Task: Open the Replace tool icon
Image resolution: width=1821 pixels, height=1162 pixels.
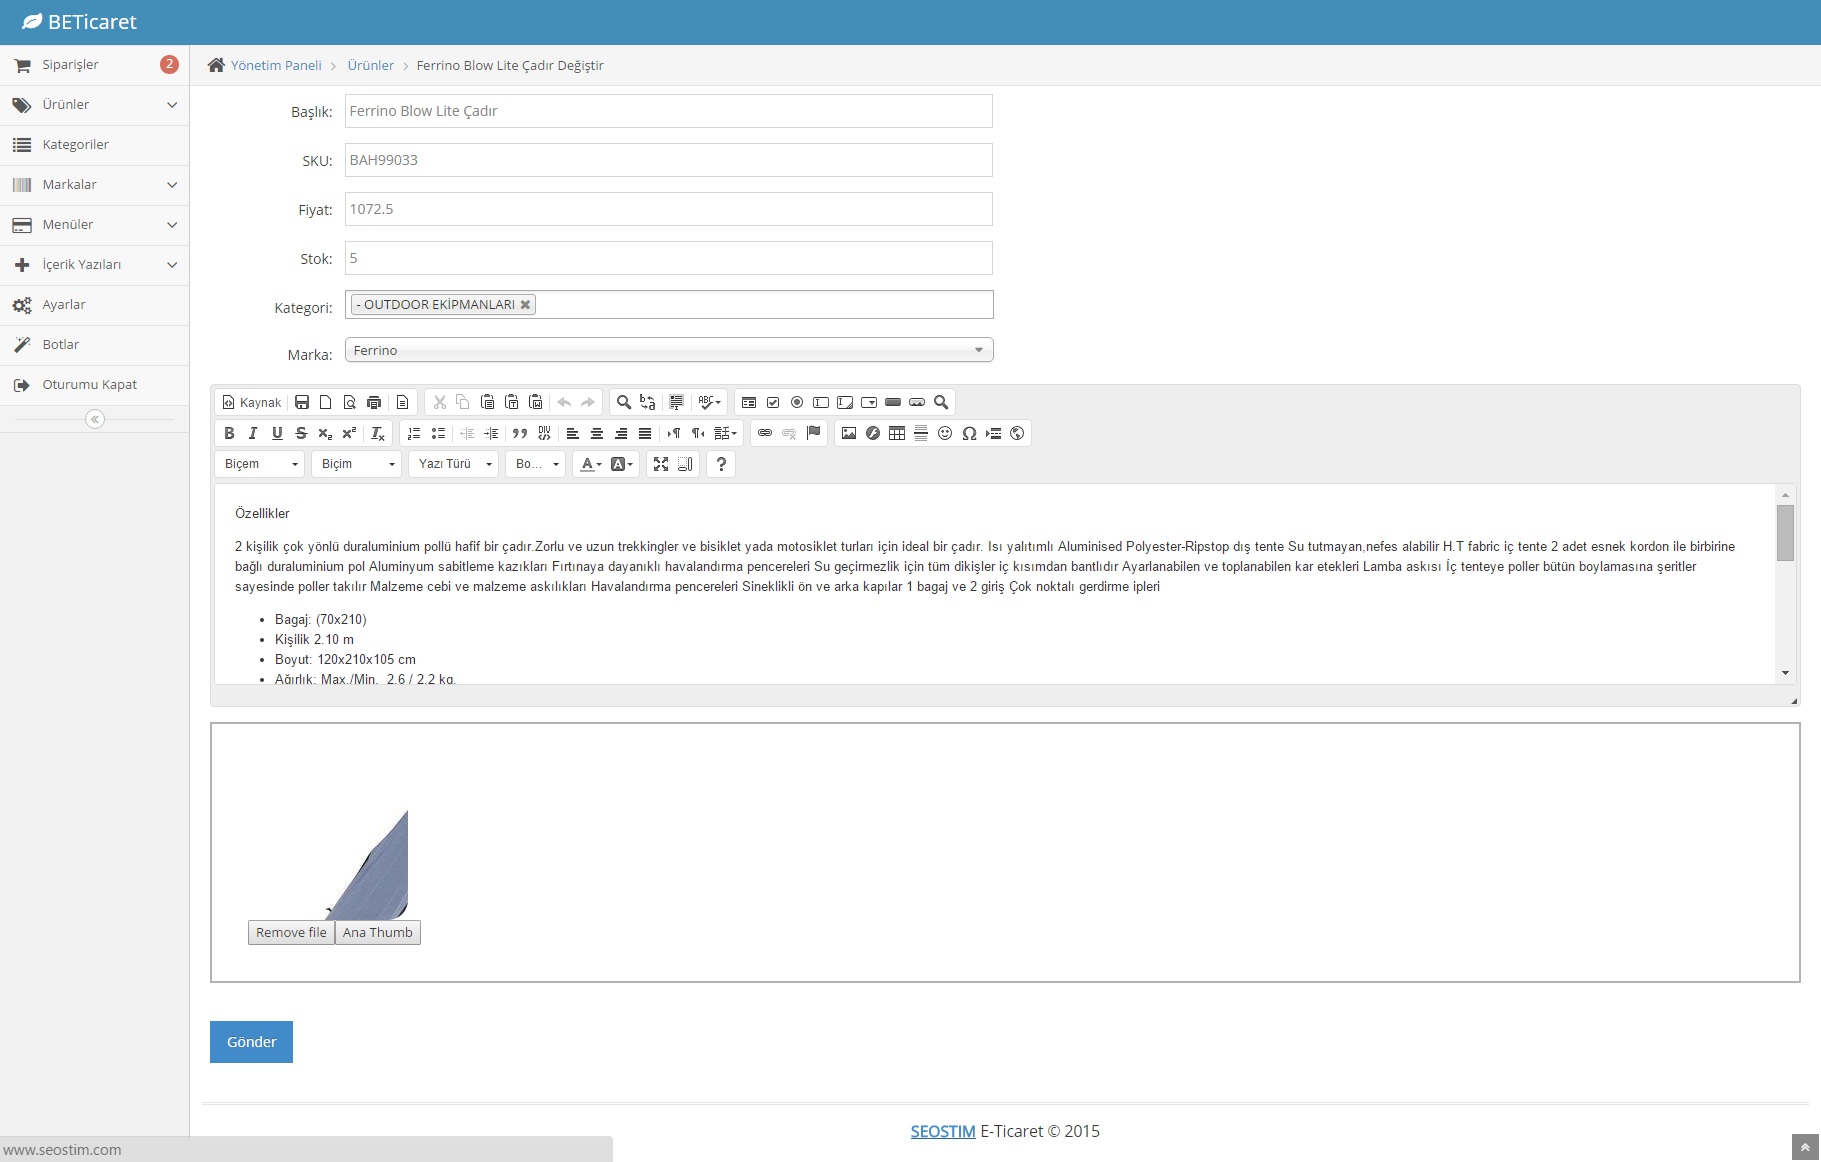Action: click(648, 402)
